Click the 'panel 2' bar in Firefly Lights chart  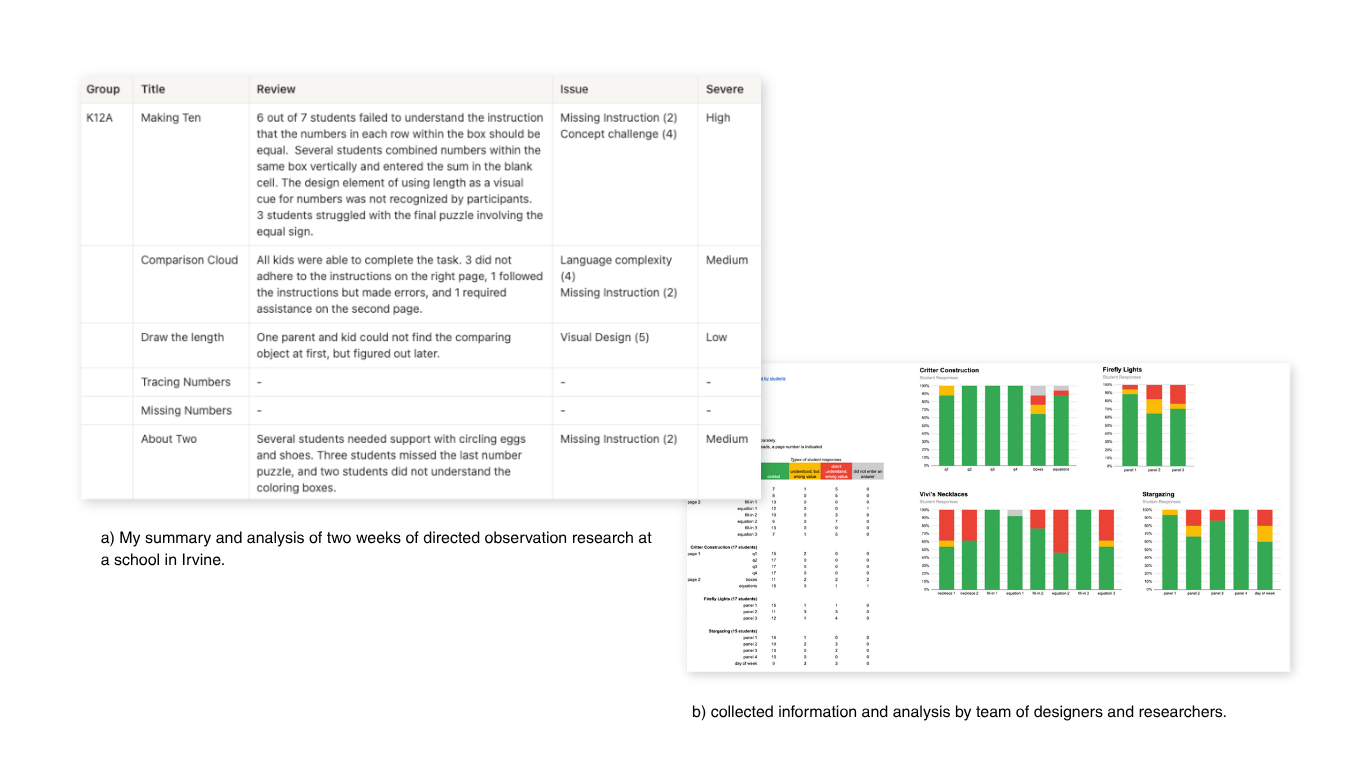(1154, 426)
